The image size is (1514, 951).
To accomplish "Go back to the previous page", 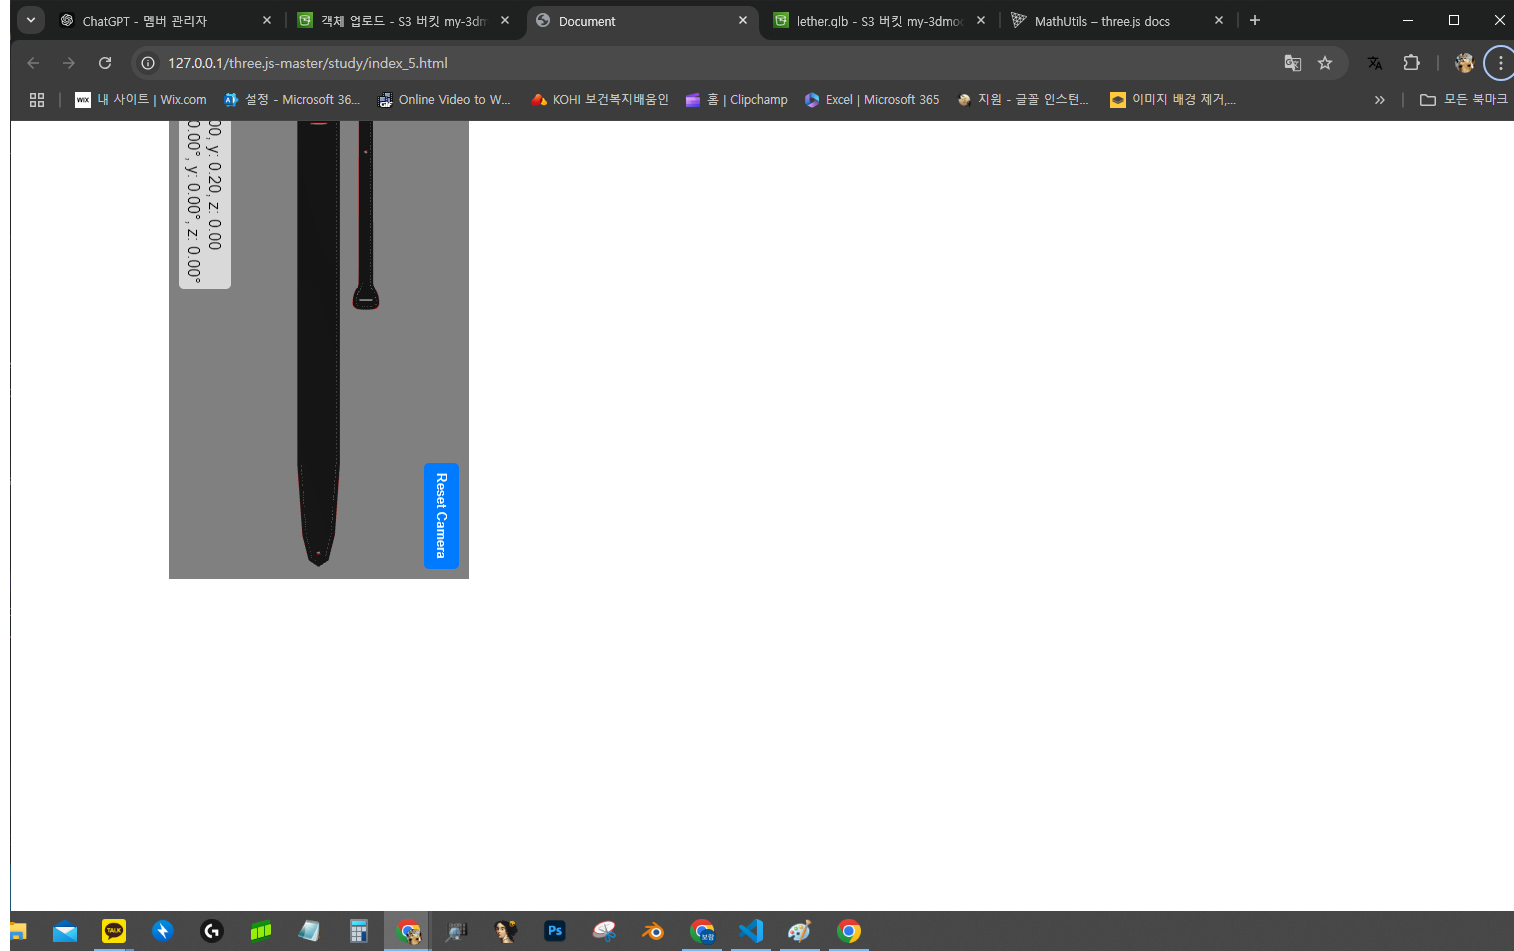I will click(33, 63).
